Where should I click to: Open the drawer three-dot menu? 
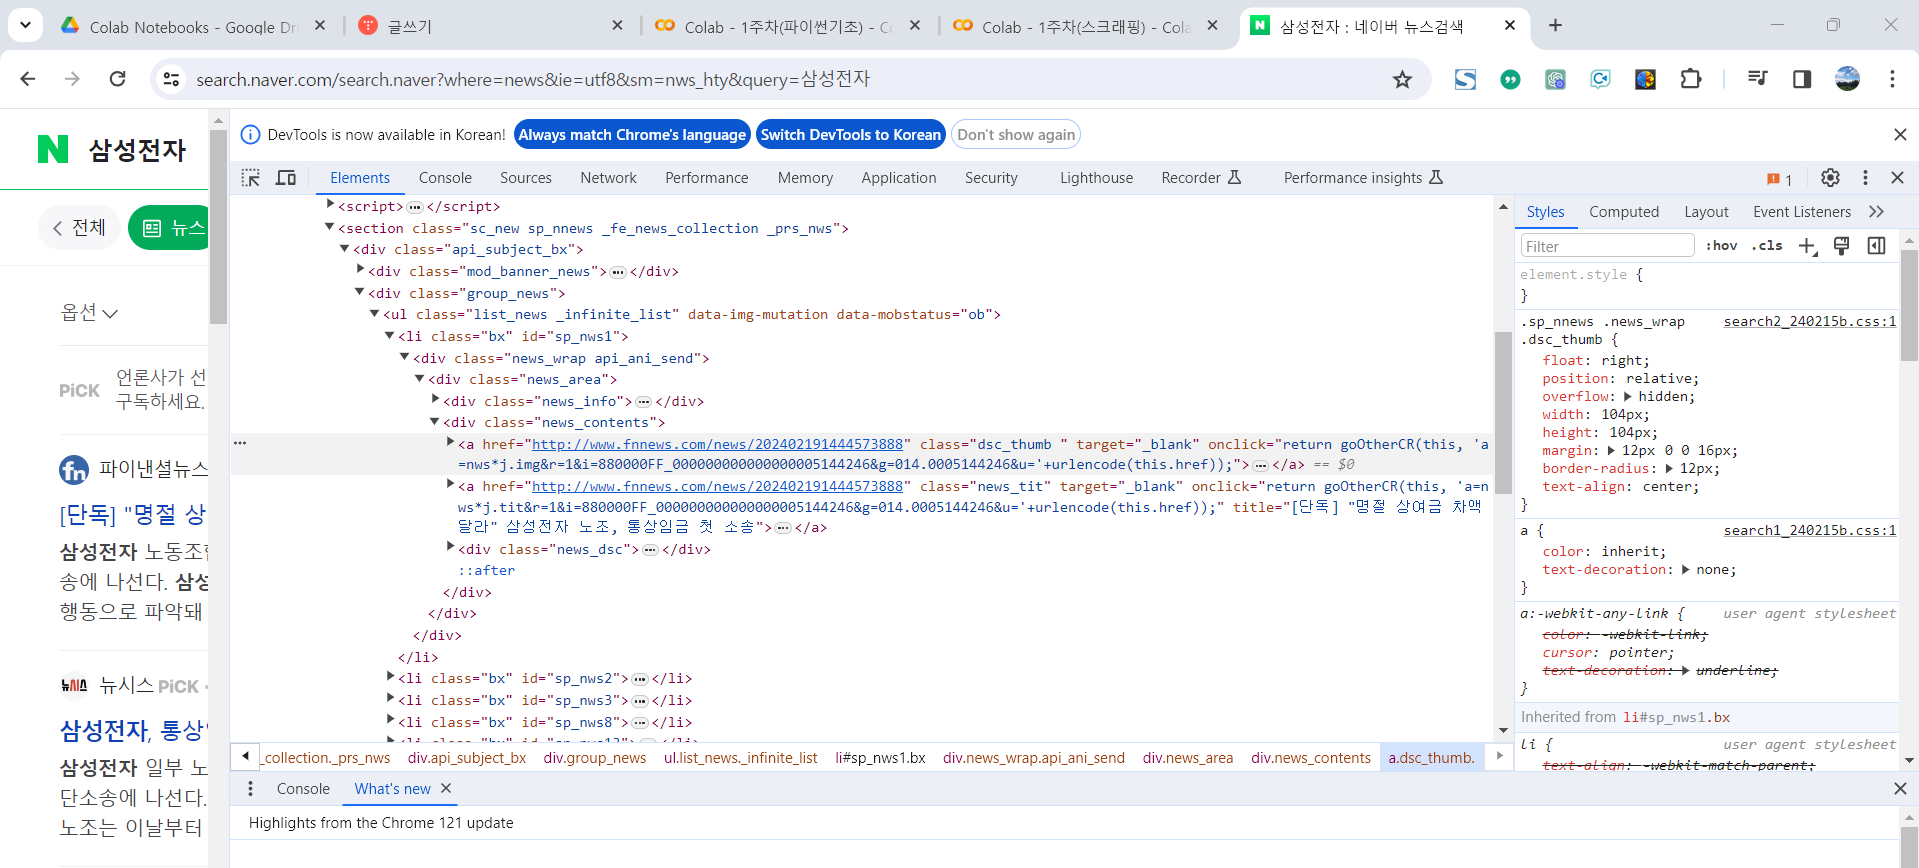coord(250,789)
